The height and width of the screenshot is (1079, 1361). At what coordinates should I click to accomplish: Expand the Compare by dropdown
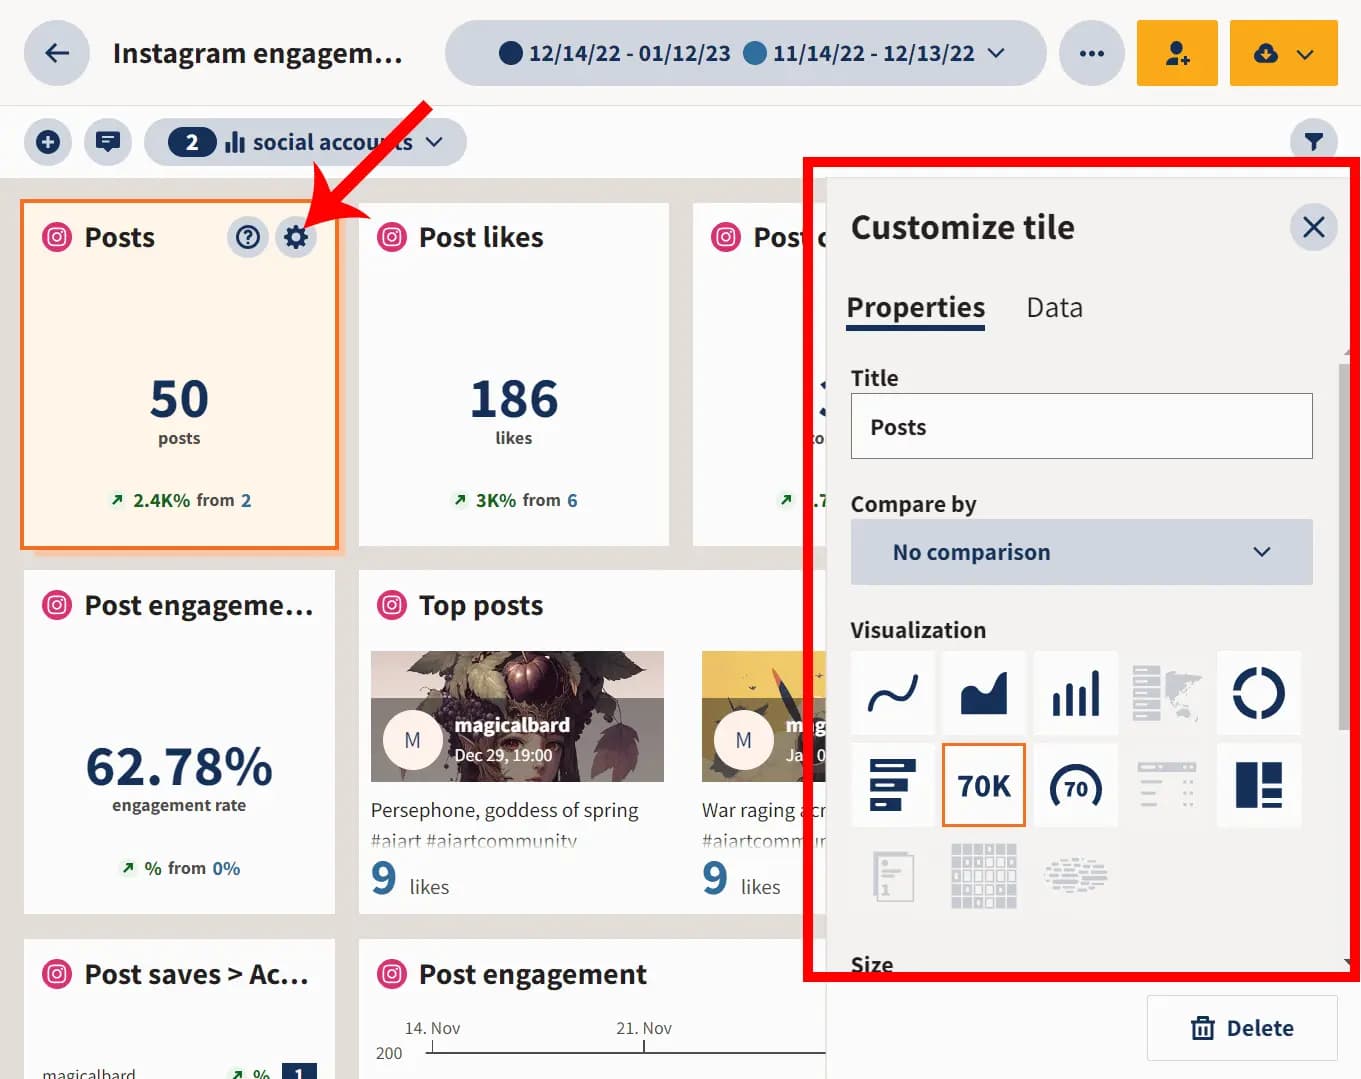click(1081, 552)
